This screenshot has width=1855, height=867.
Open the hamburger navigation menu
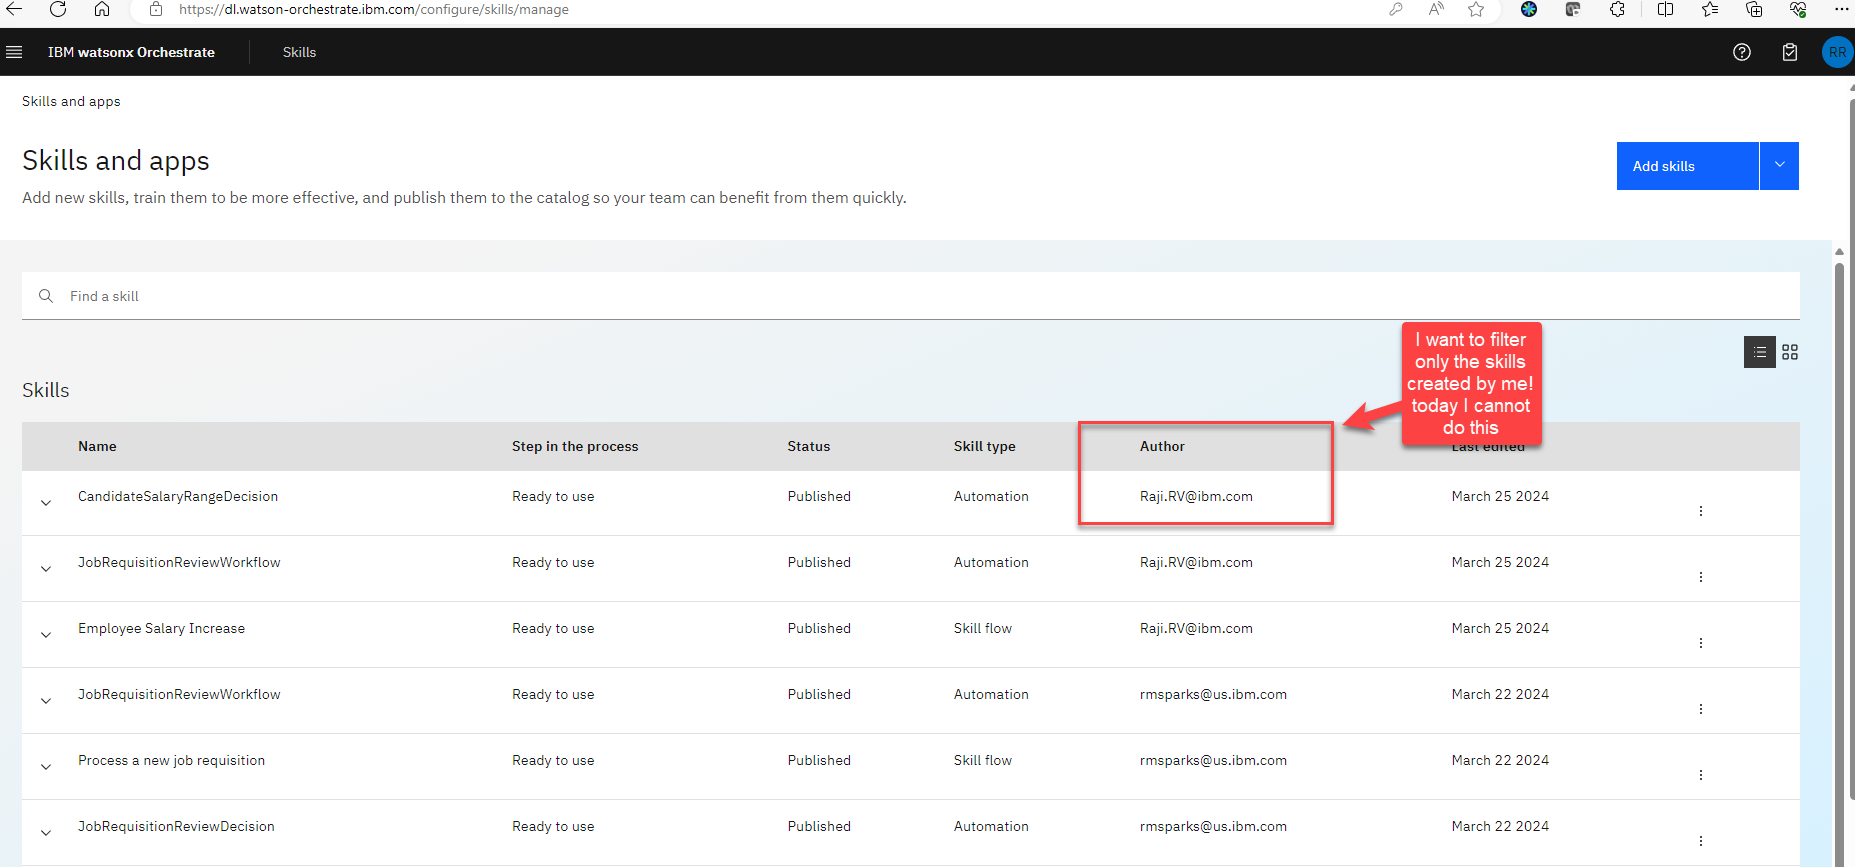point(14,52)
